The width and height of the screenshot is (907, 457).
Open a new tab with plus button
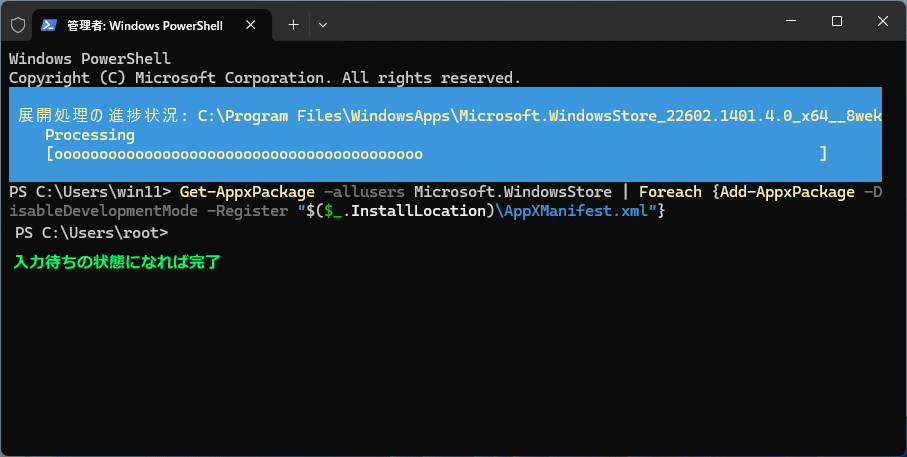[293, 25]
